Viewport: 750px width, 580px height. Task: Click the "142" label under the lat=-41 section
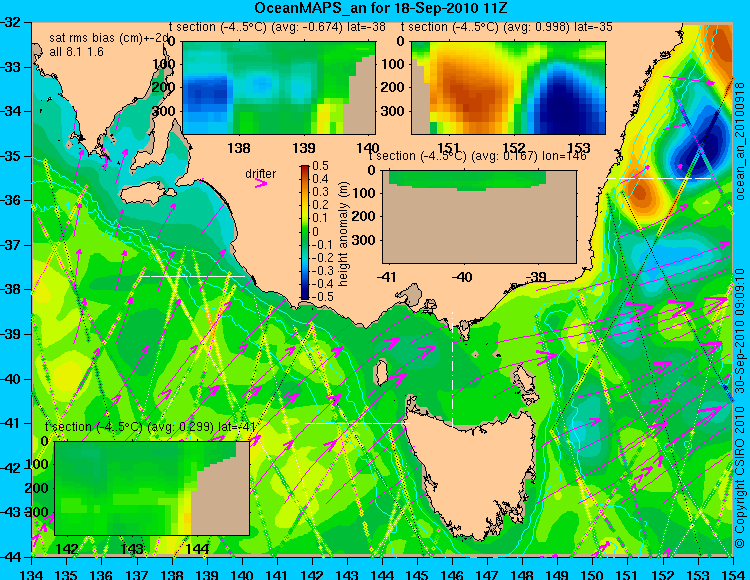coord(67,548)
